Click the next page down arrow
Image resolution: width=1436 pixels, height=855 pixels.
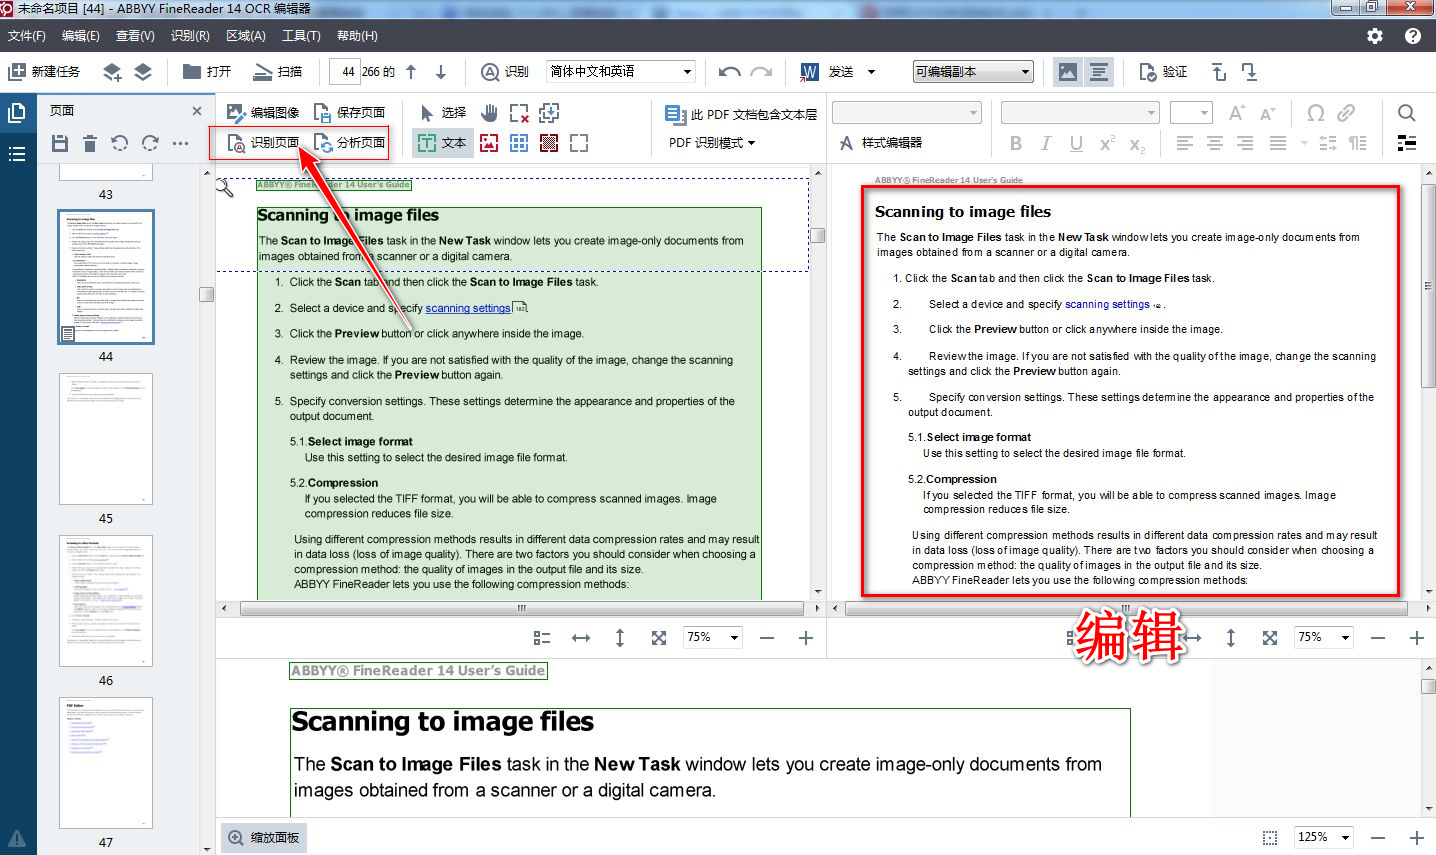[x=441, y=72]
